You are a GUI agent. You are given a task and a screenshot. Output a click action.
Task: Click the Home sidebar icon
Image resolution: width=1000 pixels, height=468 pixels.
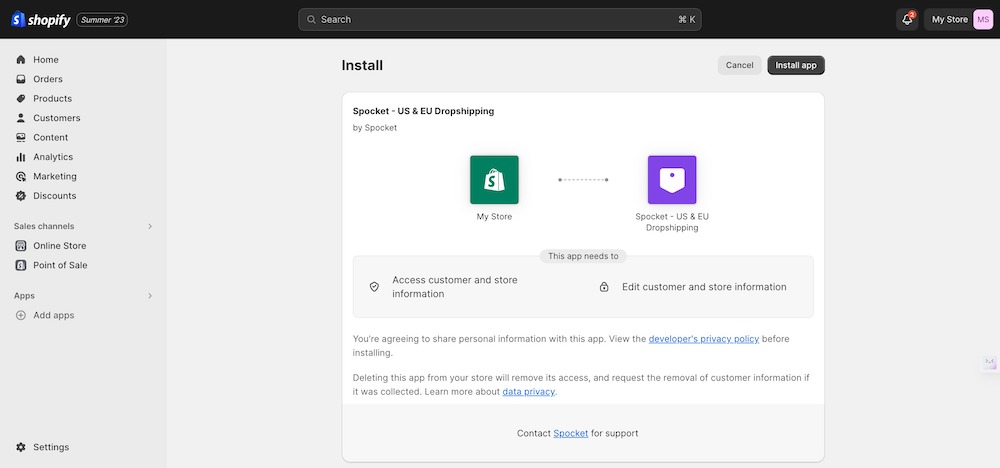[21, 59]
